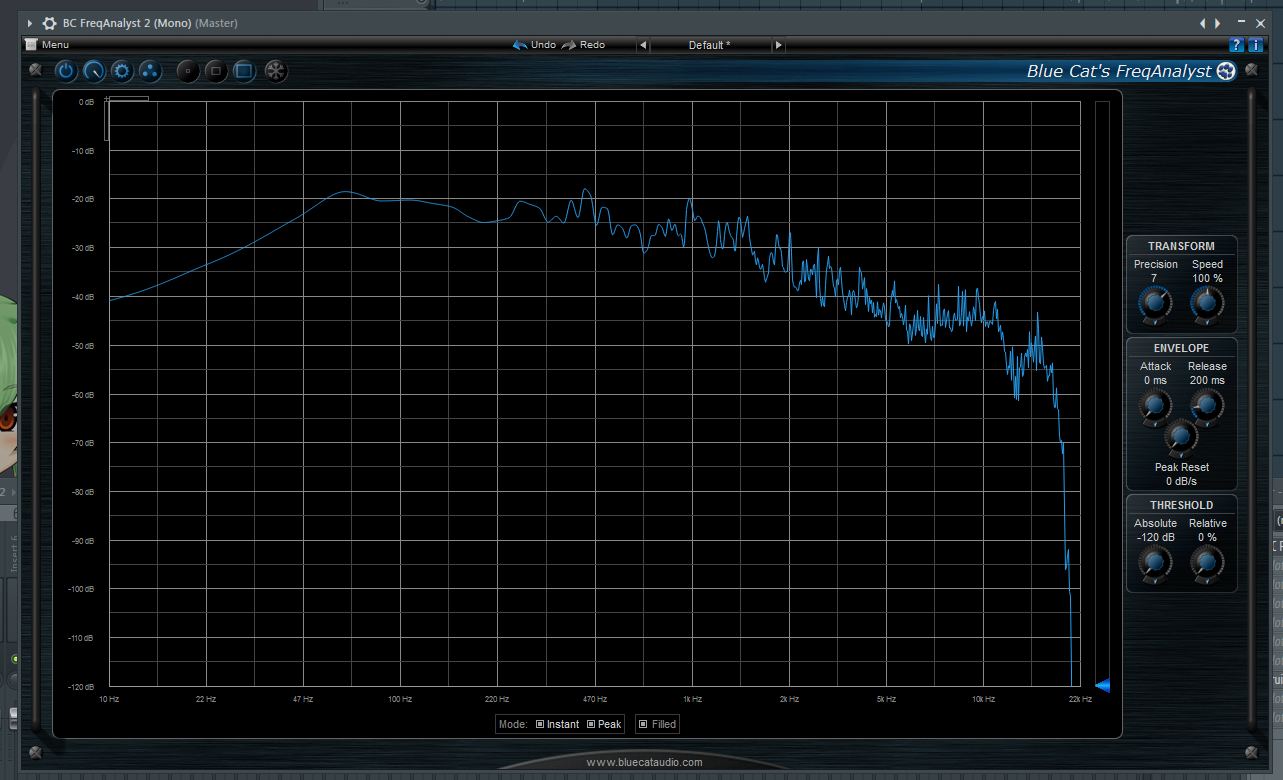
Task: Click the Attack knob
Action: click(x=1155, y=405)
